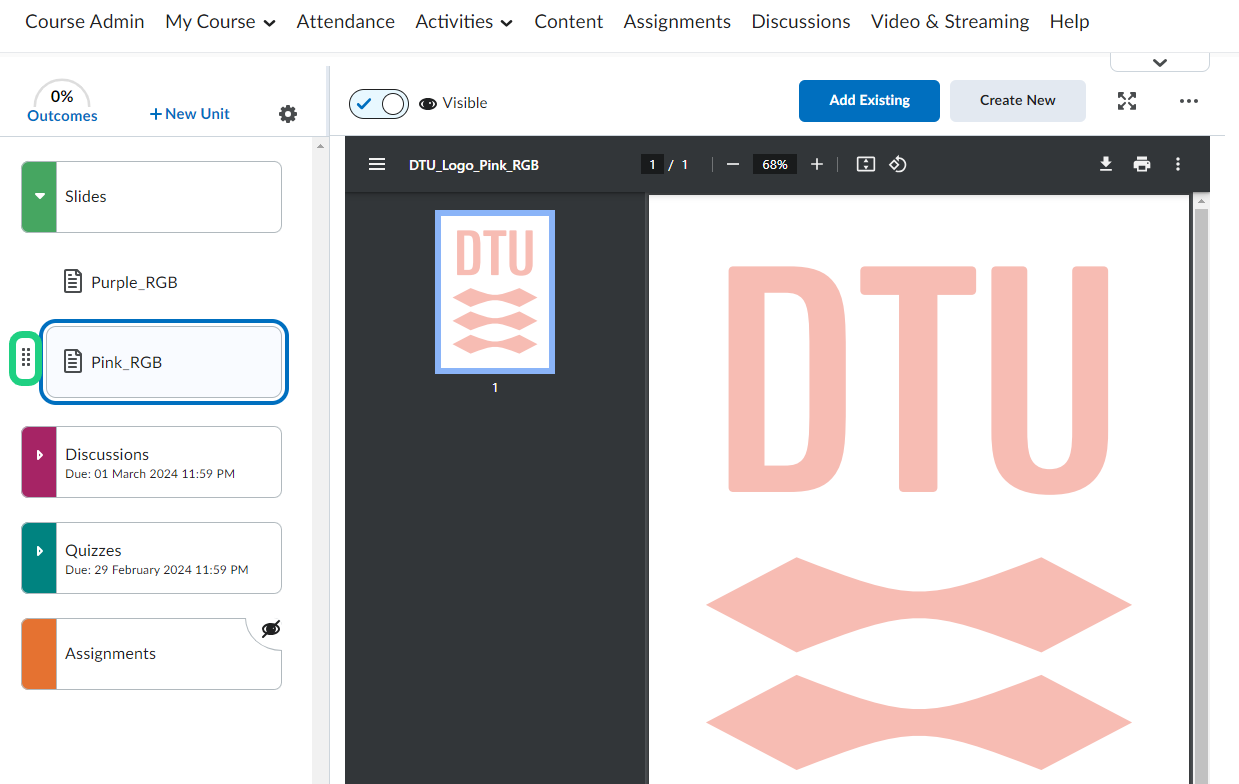Grab the drag handle beside Pink_RGB
Image resolution: width=1239 pixels, height=784 pixels.
[26, 359]
